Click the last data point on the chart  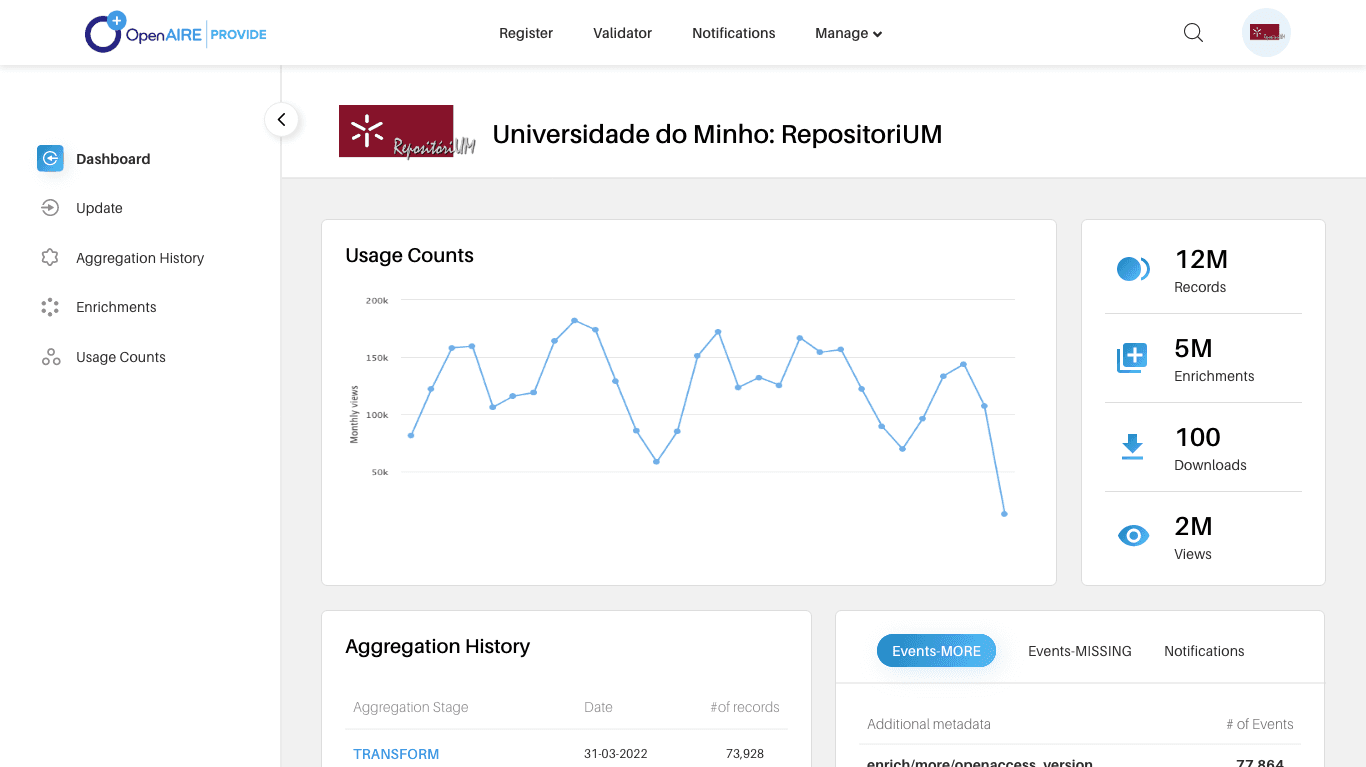point(1004,514)
